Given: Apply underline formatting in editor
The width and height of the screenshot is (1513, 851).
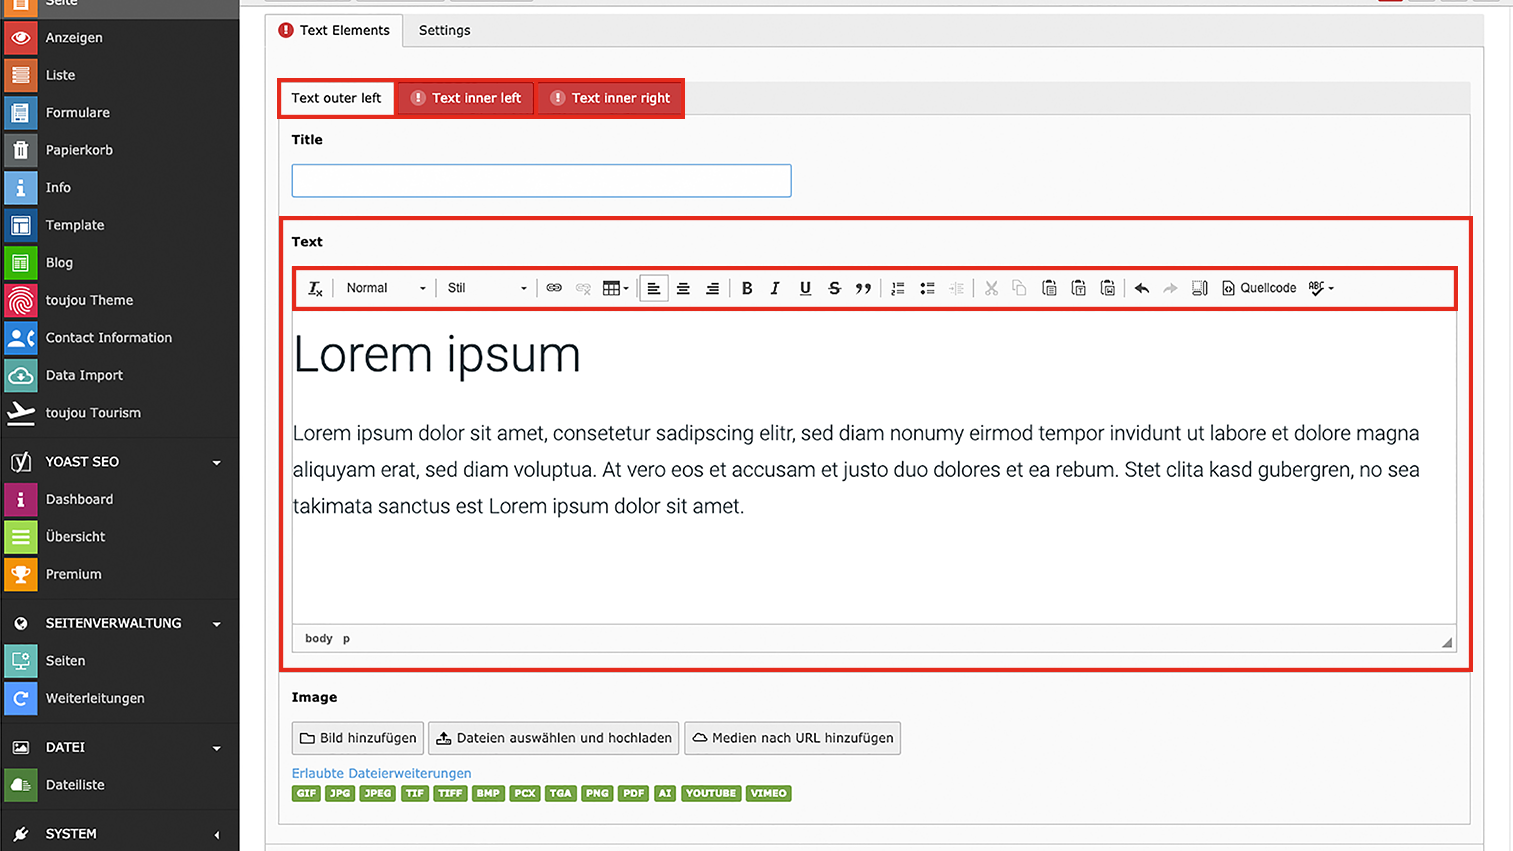Looking at the screenshot, I should pos(805,288).
